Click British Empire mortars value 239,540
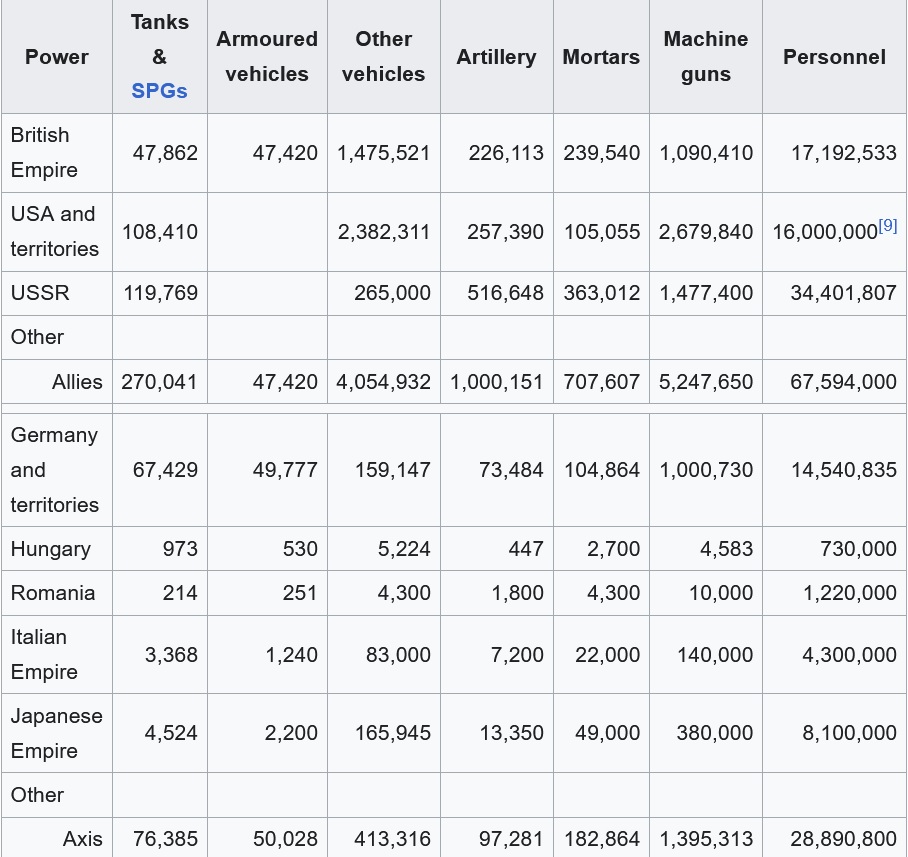This screenshot has height=857, width=908. (602, 153)
